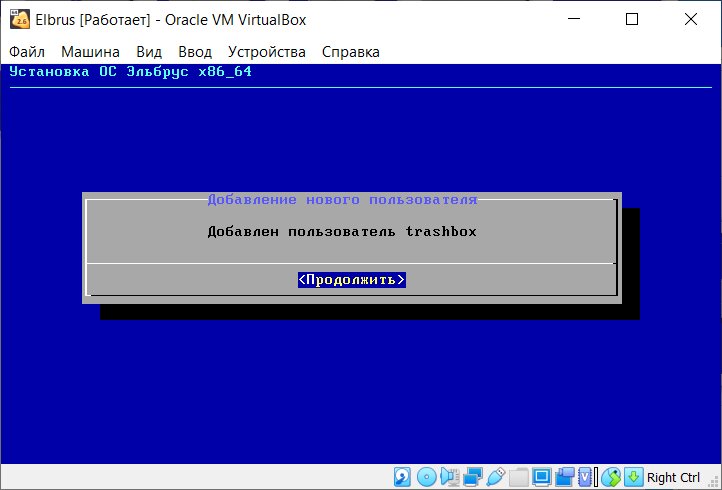Click the VirtualBox icon in title bar
Image resolution: width=722 pixels, height=490 pixels.
20,20
